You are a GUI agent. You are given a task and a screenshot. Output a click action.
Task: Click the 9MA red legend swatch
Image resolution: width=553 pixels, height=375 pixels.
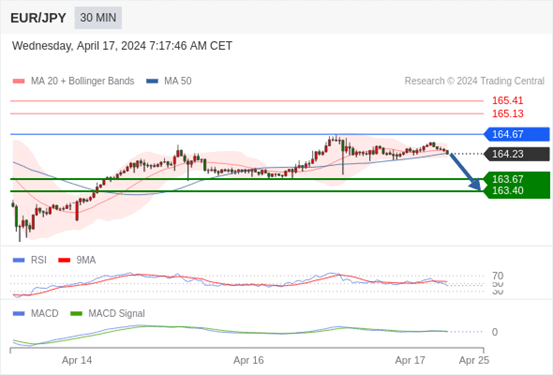(x=64, y=260)
